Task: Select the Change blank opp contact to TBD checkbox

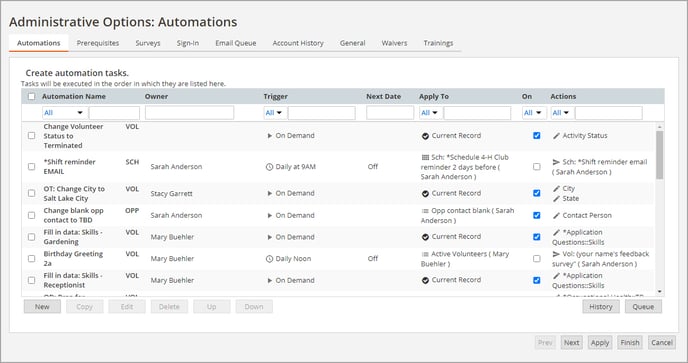Action: pyautogui.click(x=32, y=216)
